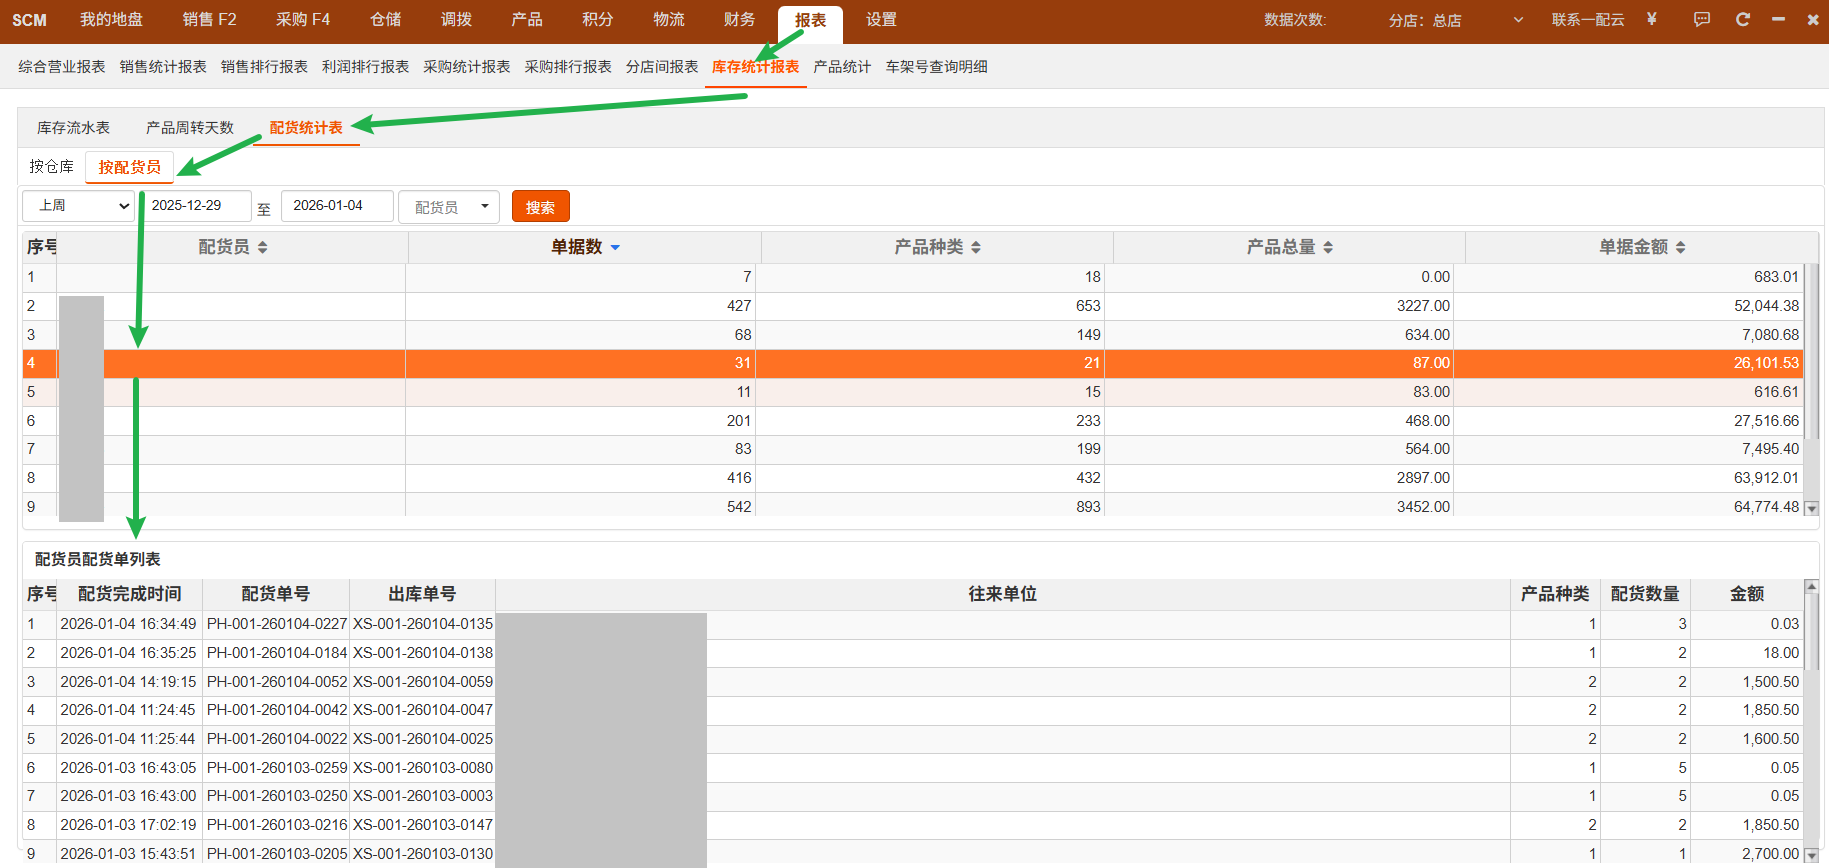
Task: Toggle sort arrow on 单据数 column
Action: click(x=615, y=247)
